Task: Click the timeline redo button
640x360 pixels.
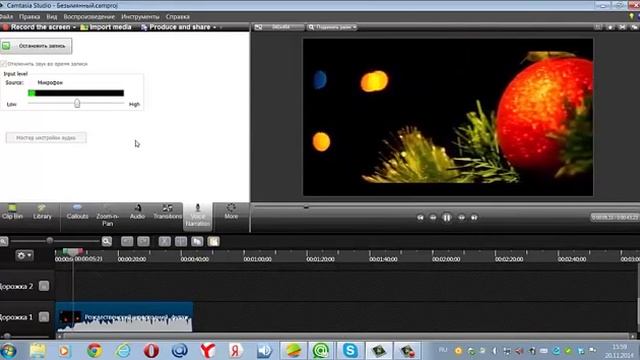Action: tap(143, 241)
